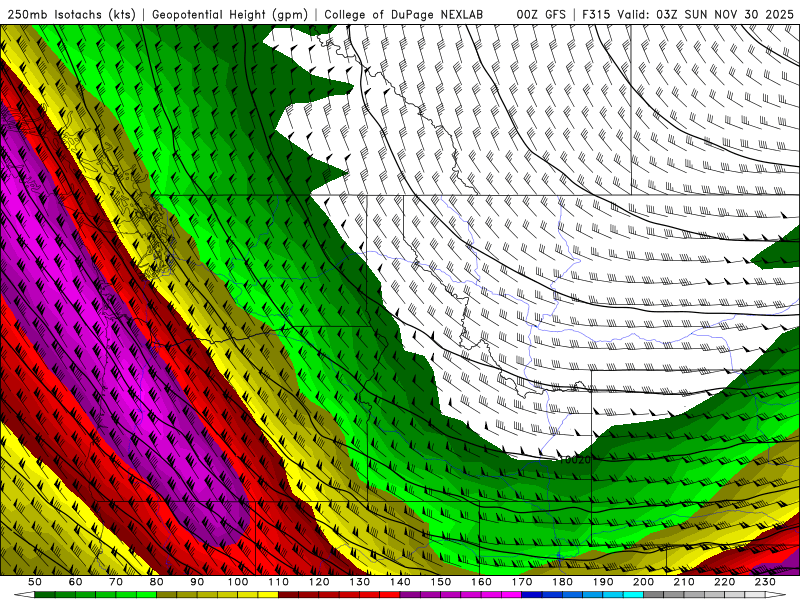The height and width of the screenshot is (600, 800).
Task: Click the '10020' height contour label
Action: 574,460
